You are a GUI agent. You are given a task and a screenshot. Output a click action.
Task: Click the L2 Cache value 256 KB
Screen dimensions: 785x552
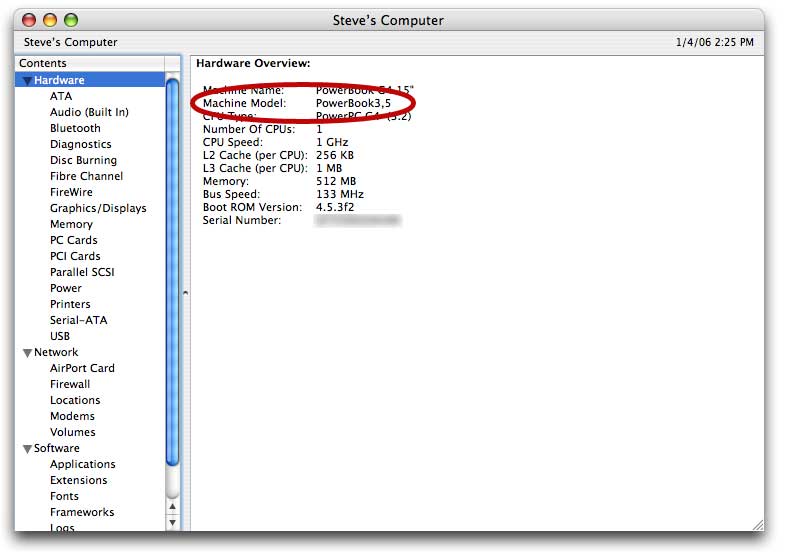point(334,155)
